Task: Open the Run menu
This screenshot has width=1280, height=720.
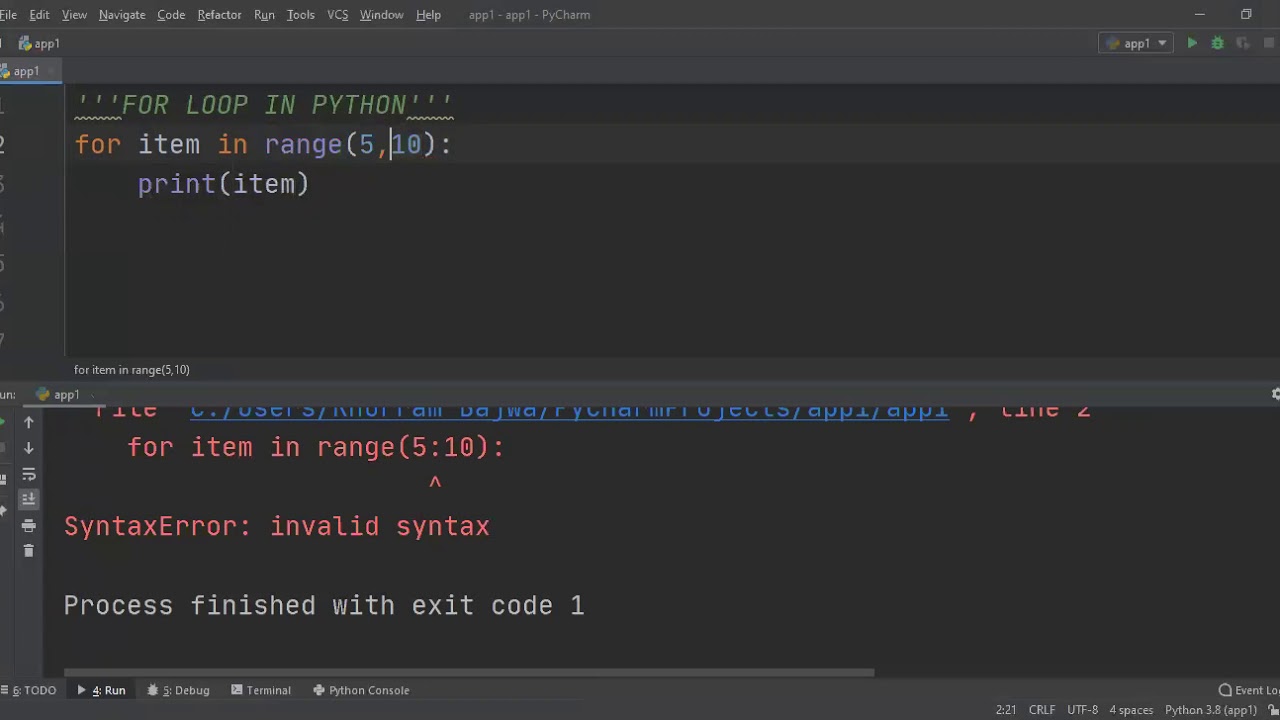Action: pyautogui.click(x=264, y=15)
